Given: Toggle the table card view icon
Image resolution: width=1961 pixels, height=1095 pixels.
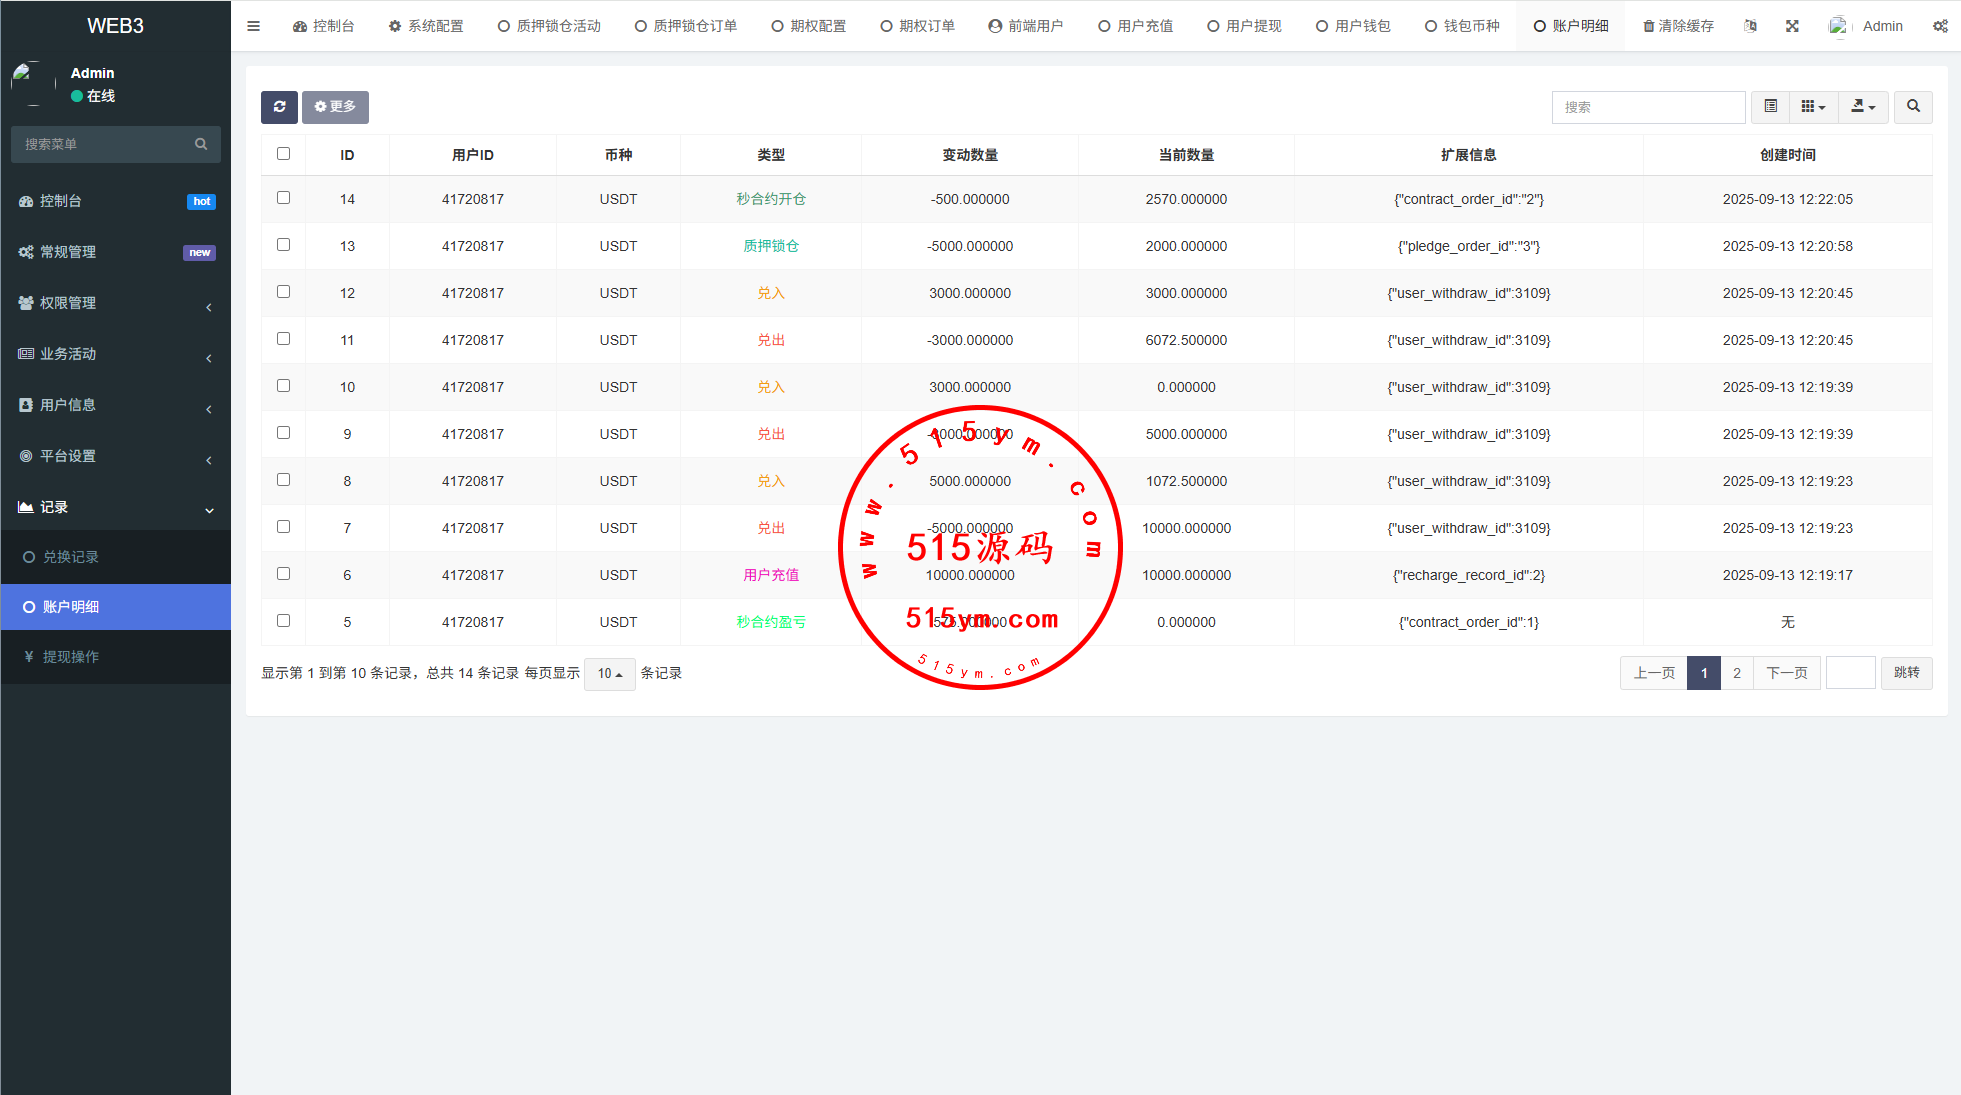Looking at the screenshot, I should [x=1770, y=106].
